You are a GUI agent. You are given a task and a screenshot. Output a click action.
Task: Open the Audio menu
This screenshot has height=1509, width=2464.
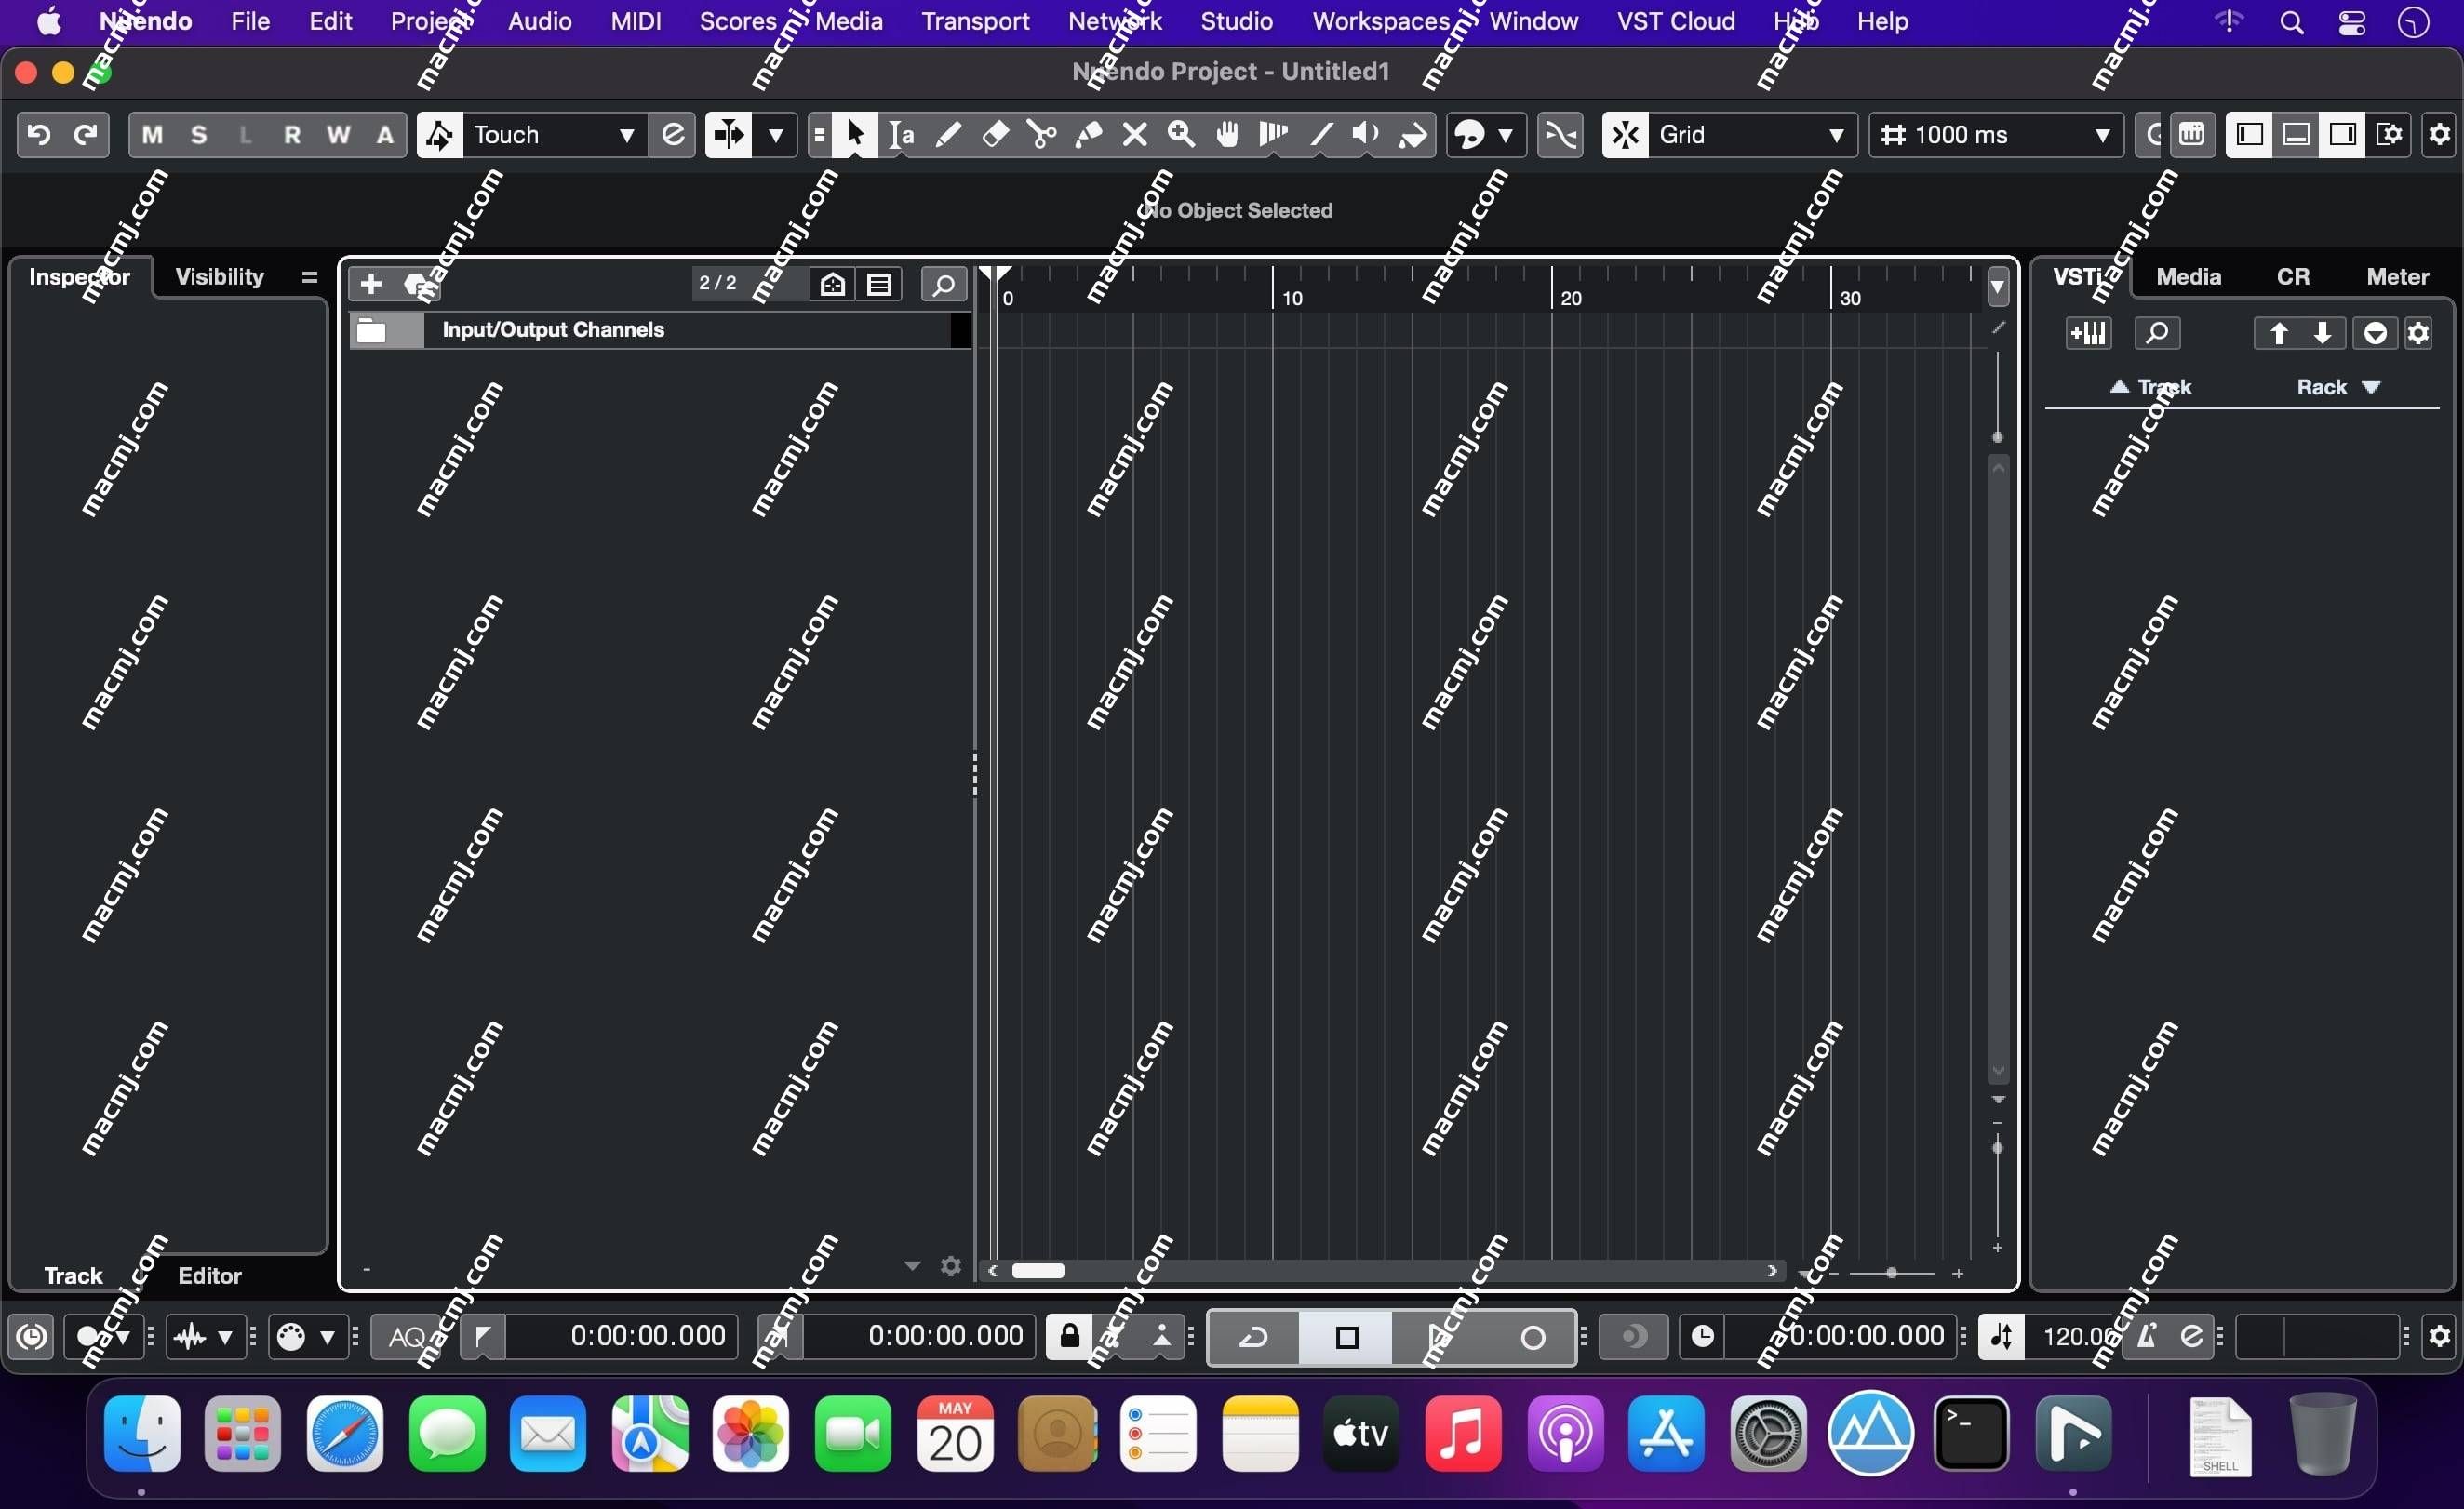[x=539, y=21]
